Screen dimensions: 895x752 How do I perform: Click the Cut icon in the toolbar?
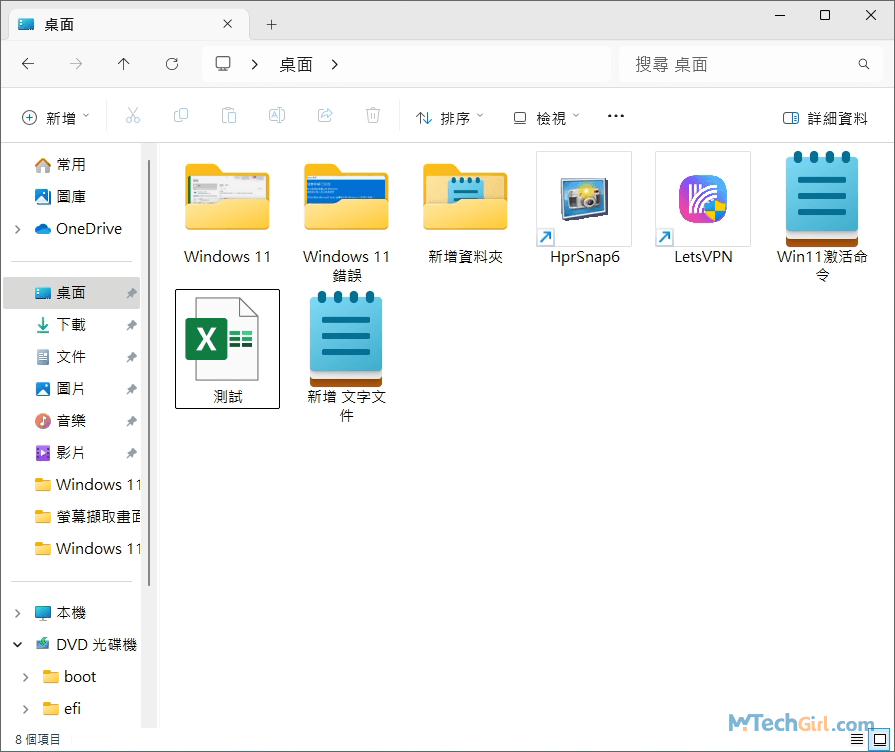133,115
